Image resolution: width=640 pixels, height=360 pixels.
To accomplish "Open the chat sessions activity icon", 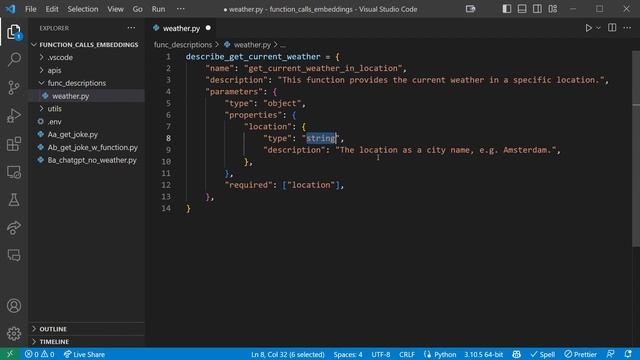I will tap(14, 255).
